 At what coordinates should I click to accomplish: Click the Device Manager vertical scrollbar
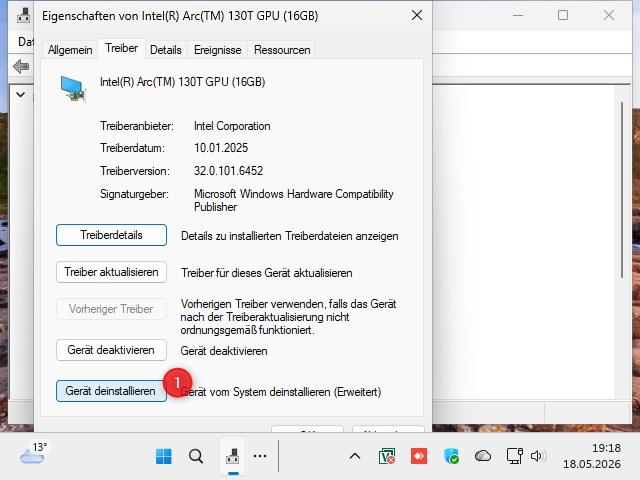(622, 190)
